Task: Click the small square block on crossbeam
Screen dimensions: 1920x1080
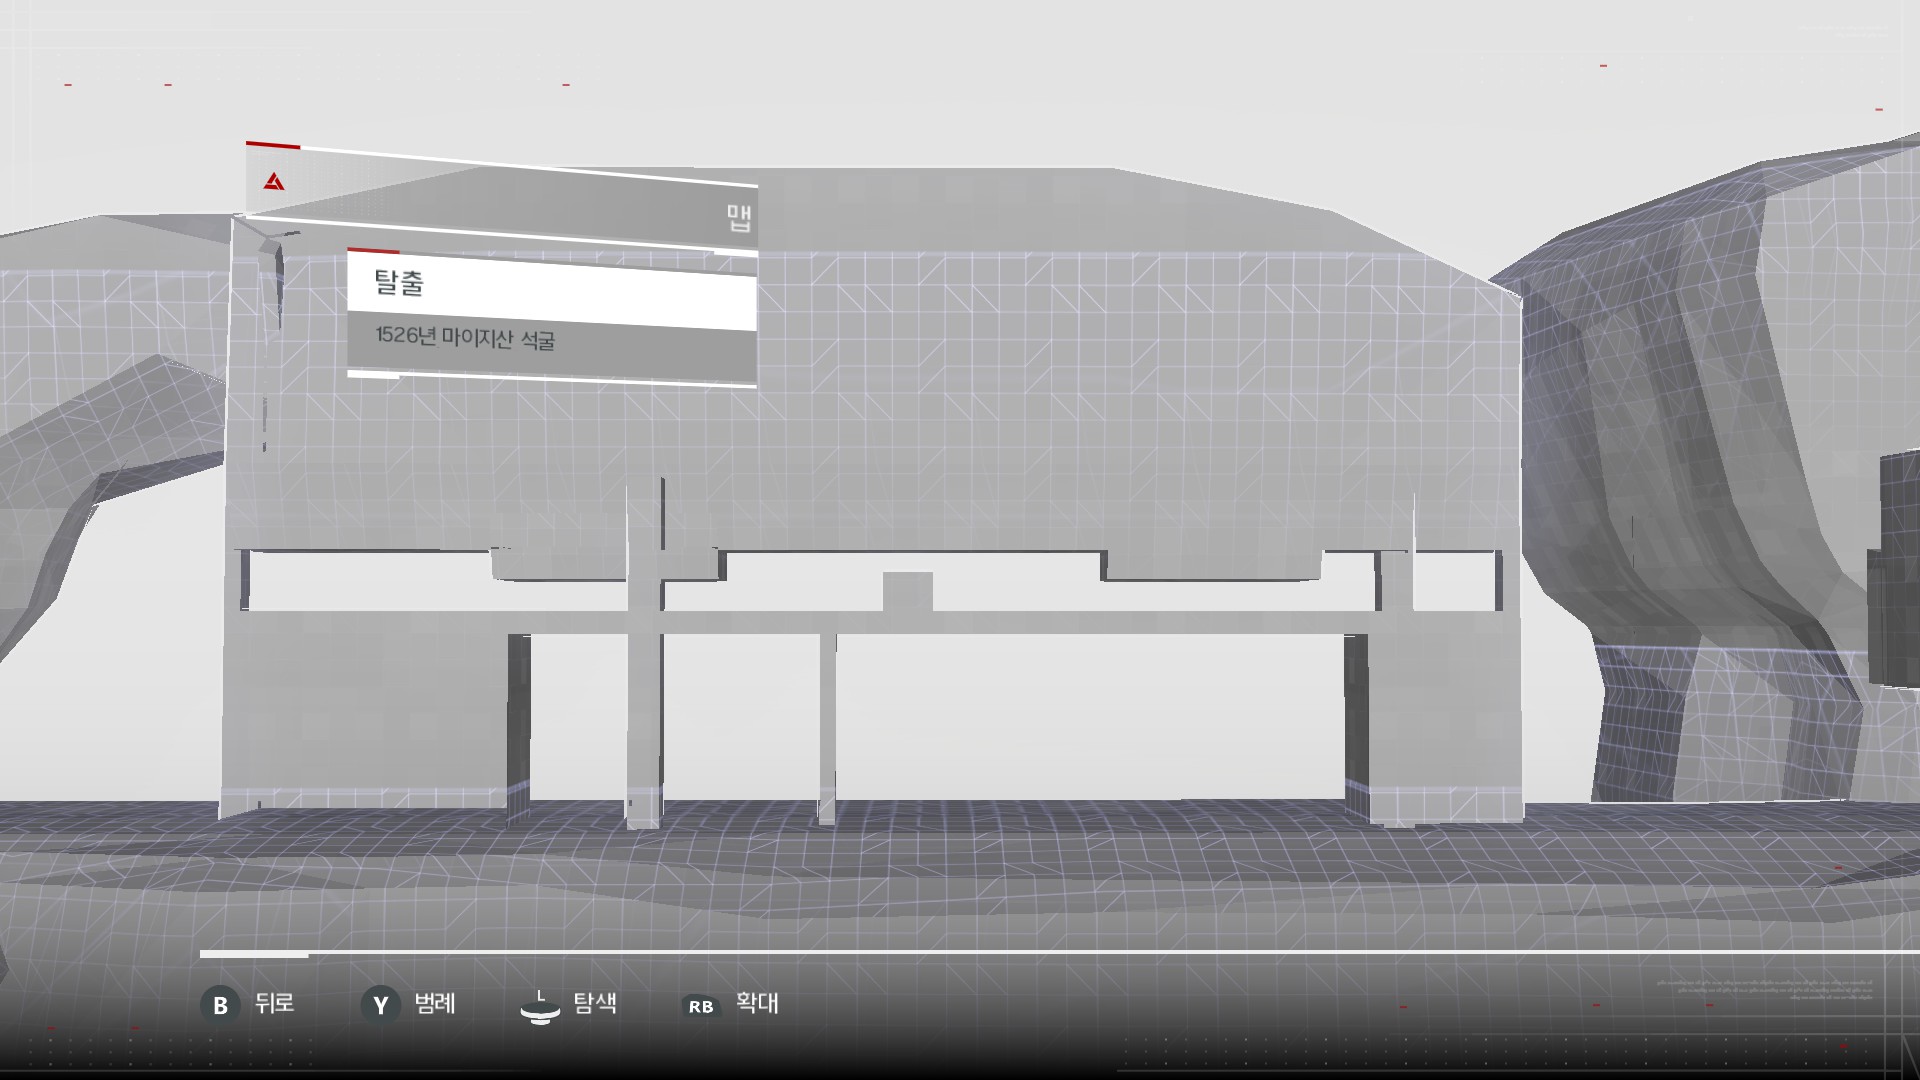Action: pos(908,591)
